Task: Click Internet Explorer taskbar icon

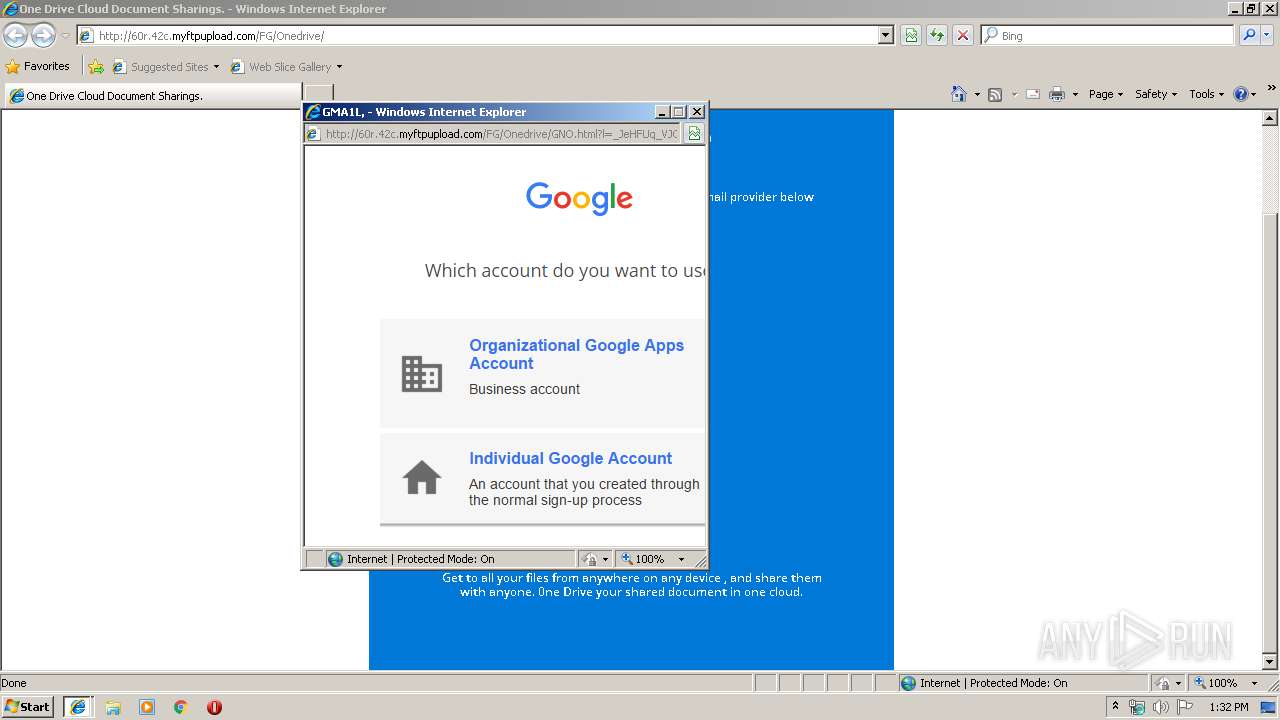Action: pyautogui.click(x=78, y=707)
